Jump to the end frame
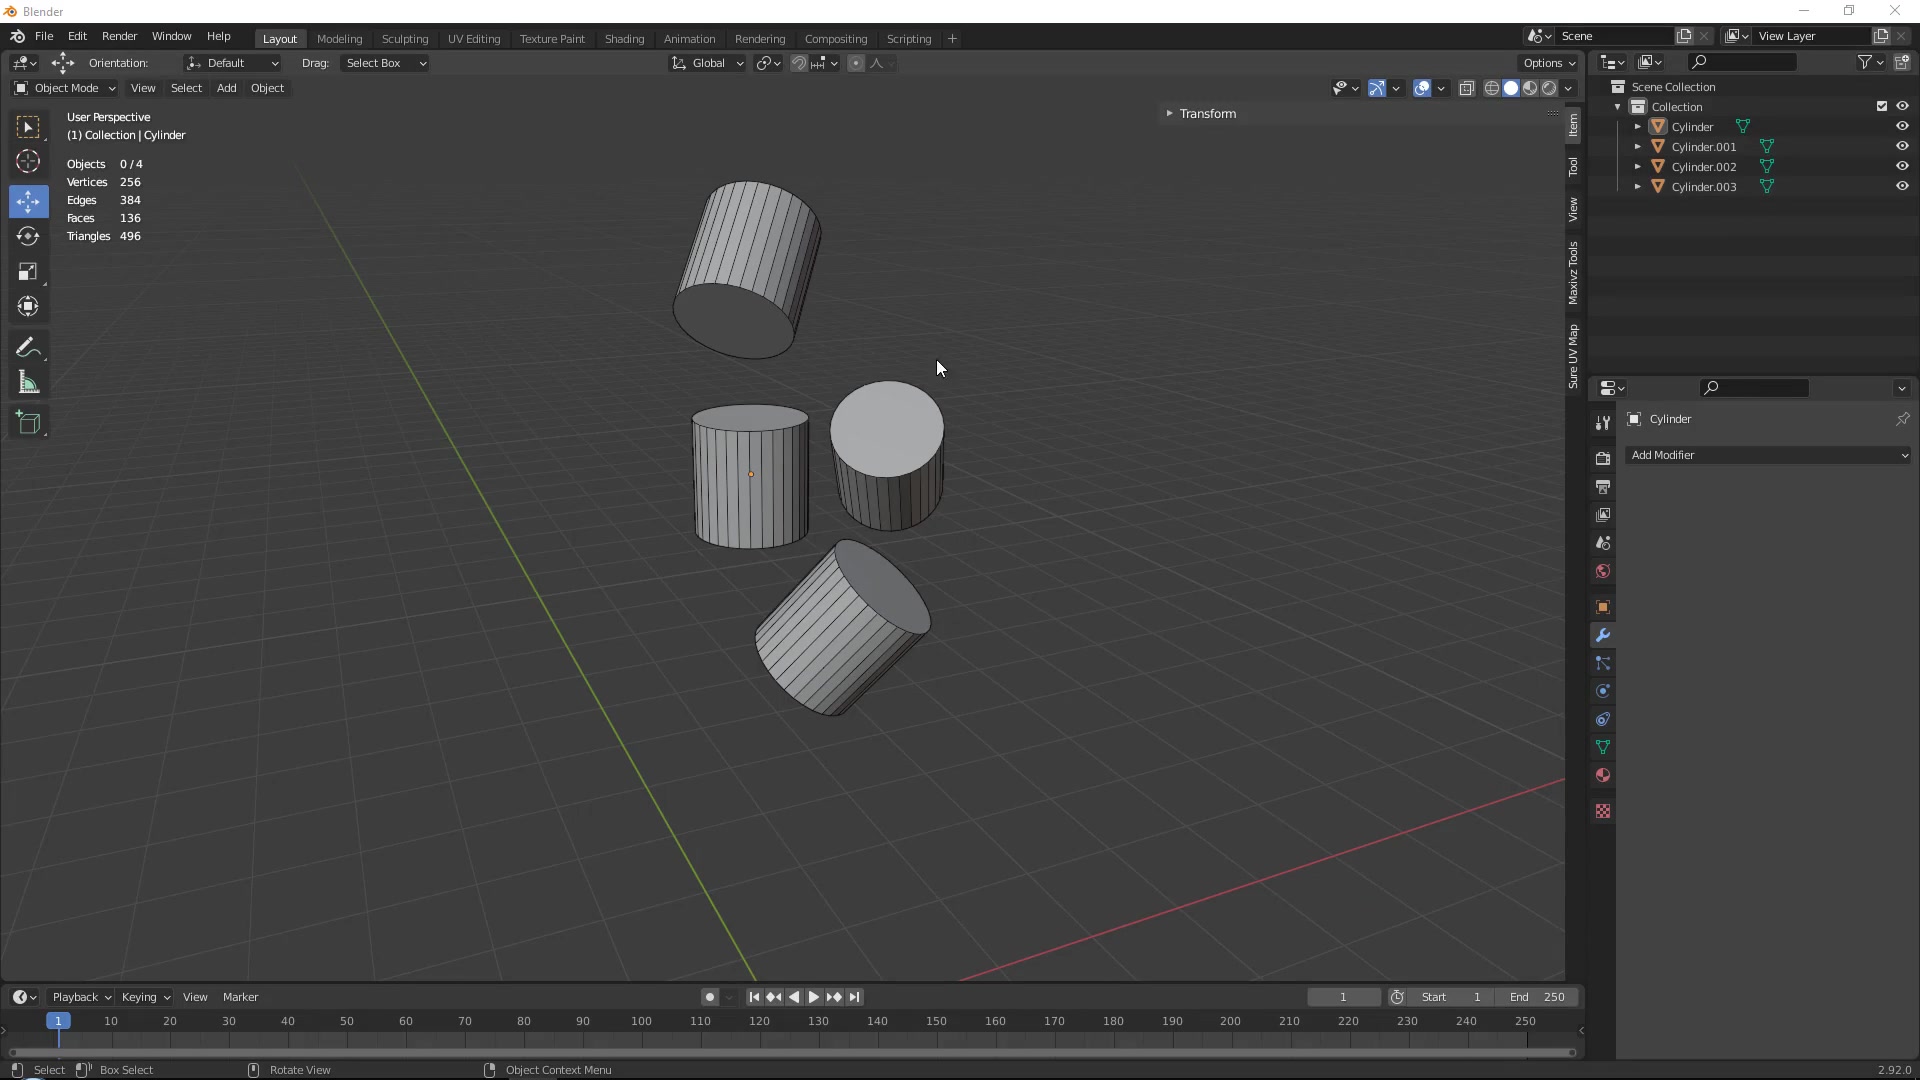 854,997
